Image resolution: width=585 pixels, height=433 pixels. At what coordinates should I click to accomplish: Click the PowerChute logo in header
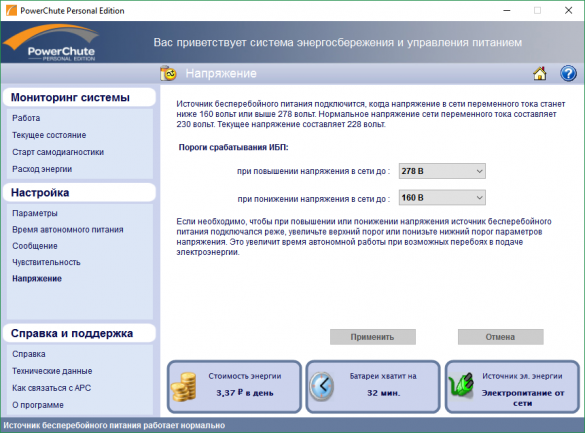(x=51, y=42)
